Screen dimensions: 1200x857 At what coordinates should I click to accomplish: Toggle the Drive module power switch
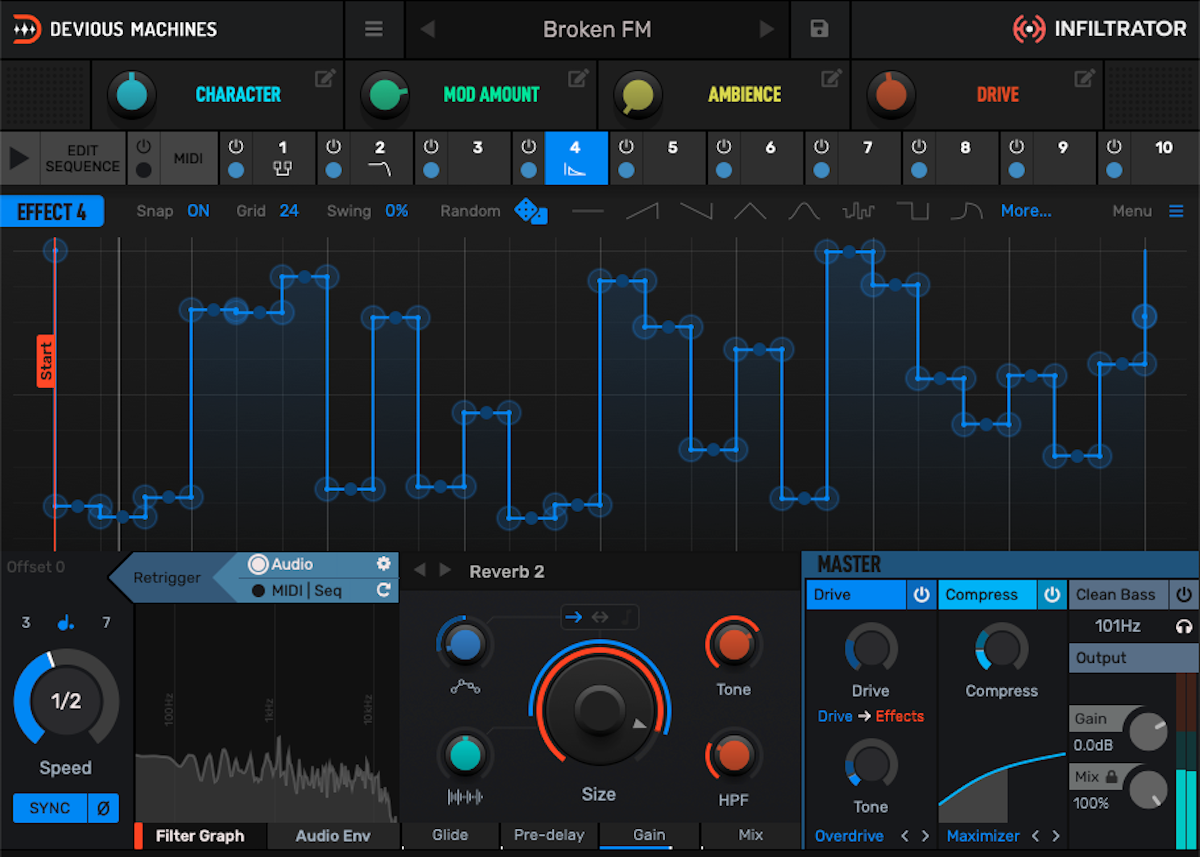pyautogui.click(x=920, y=594)
